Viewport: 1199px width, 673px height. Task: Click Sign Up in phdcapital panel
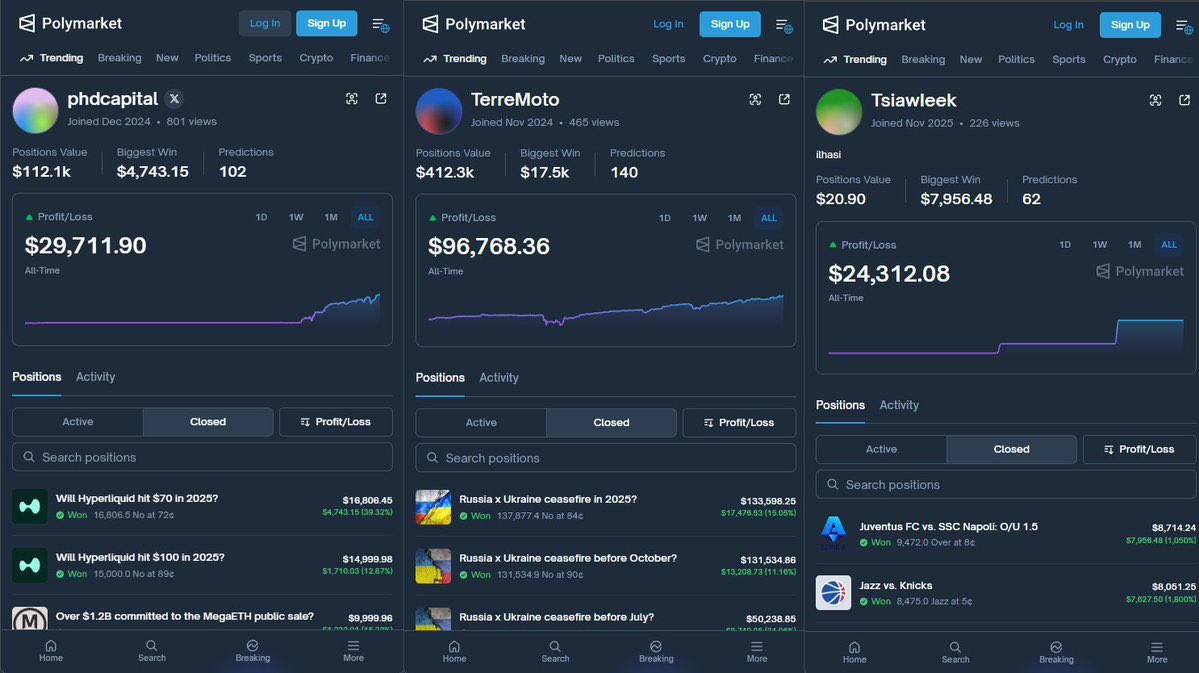click(x=327, y=24)
